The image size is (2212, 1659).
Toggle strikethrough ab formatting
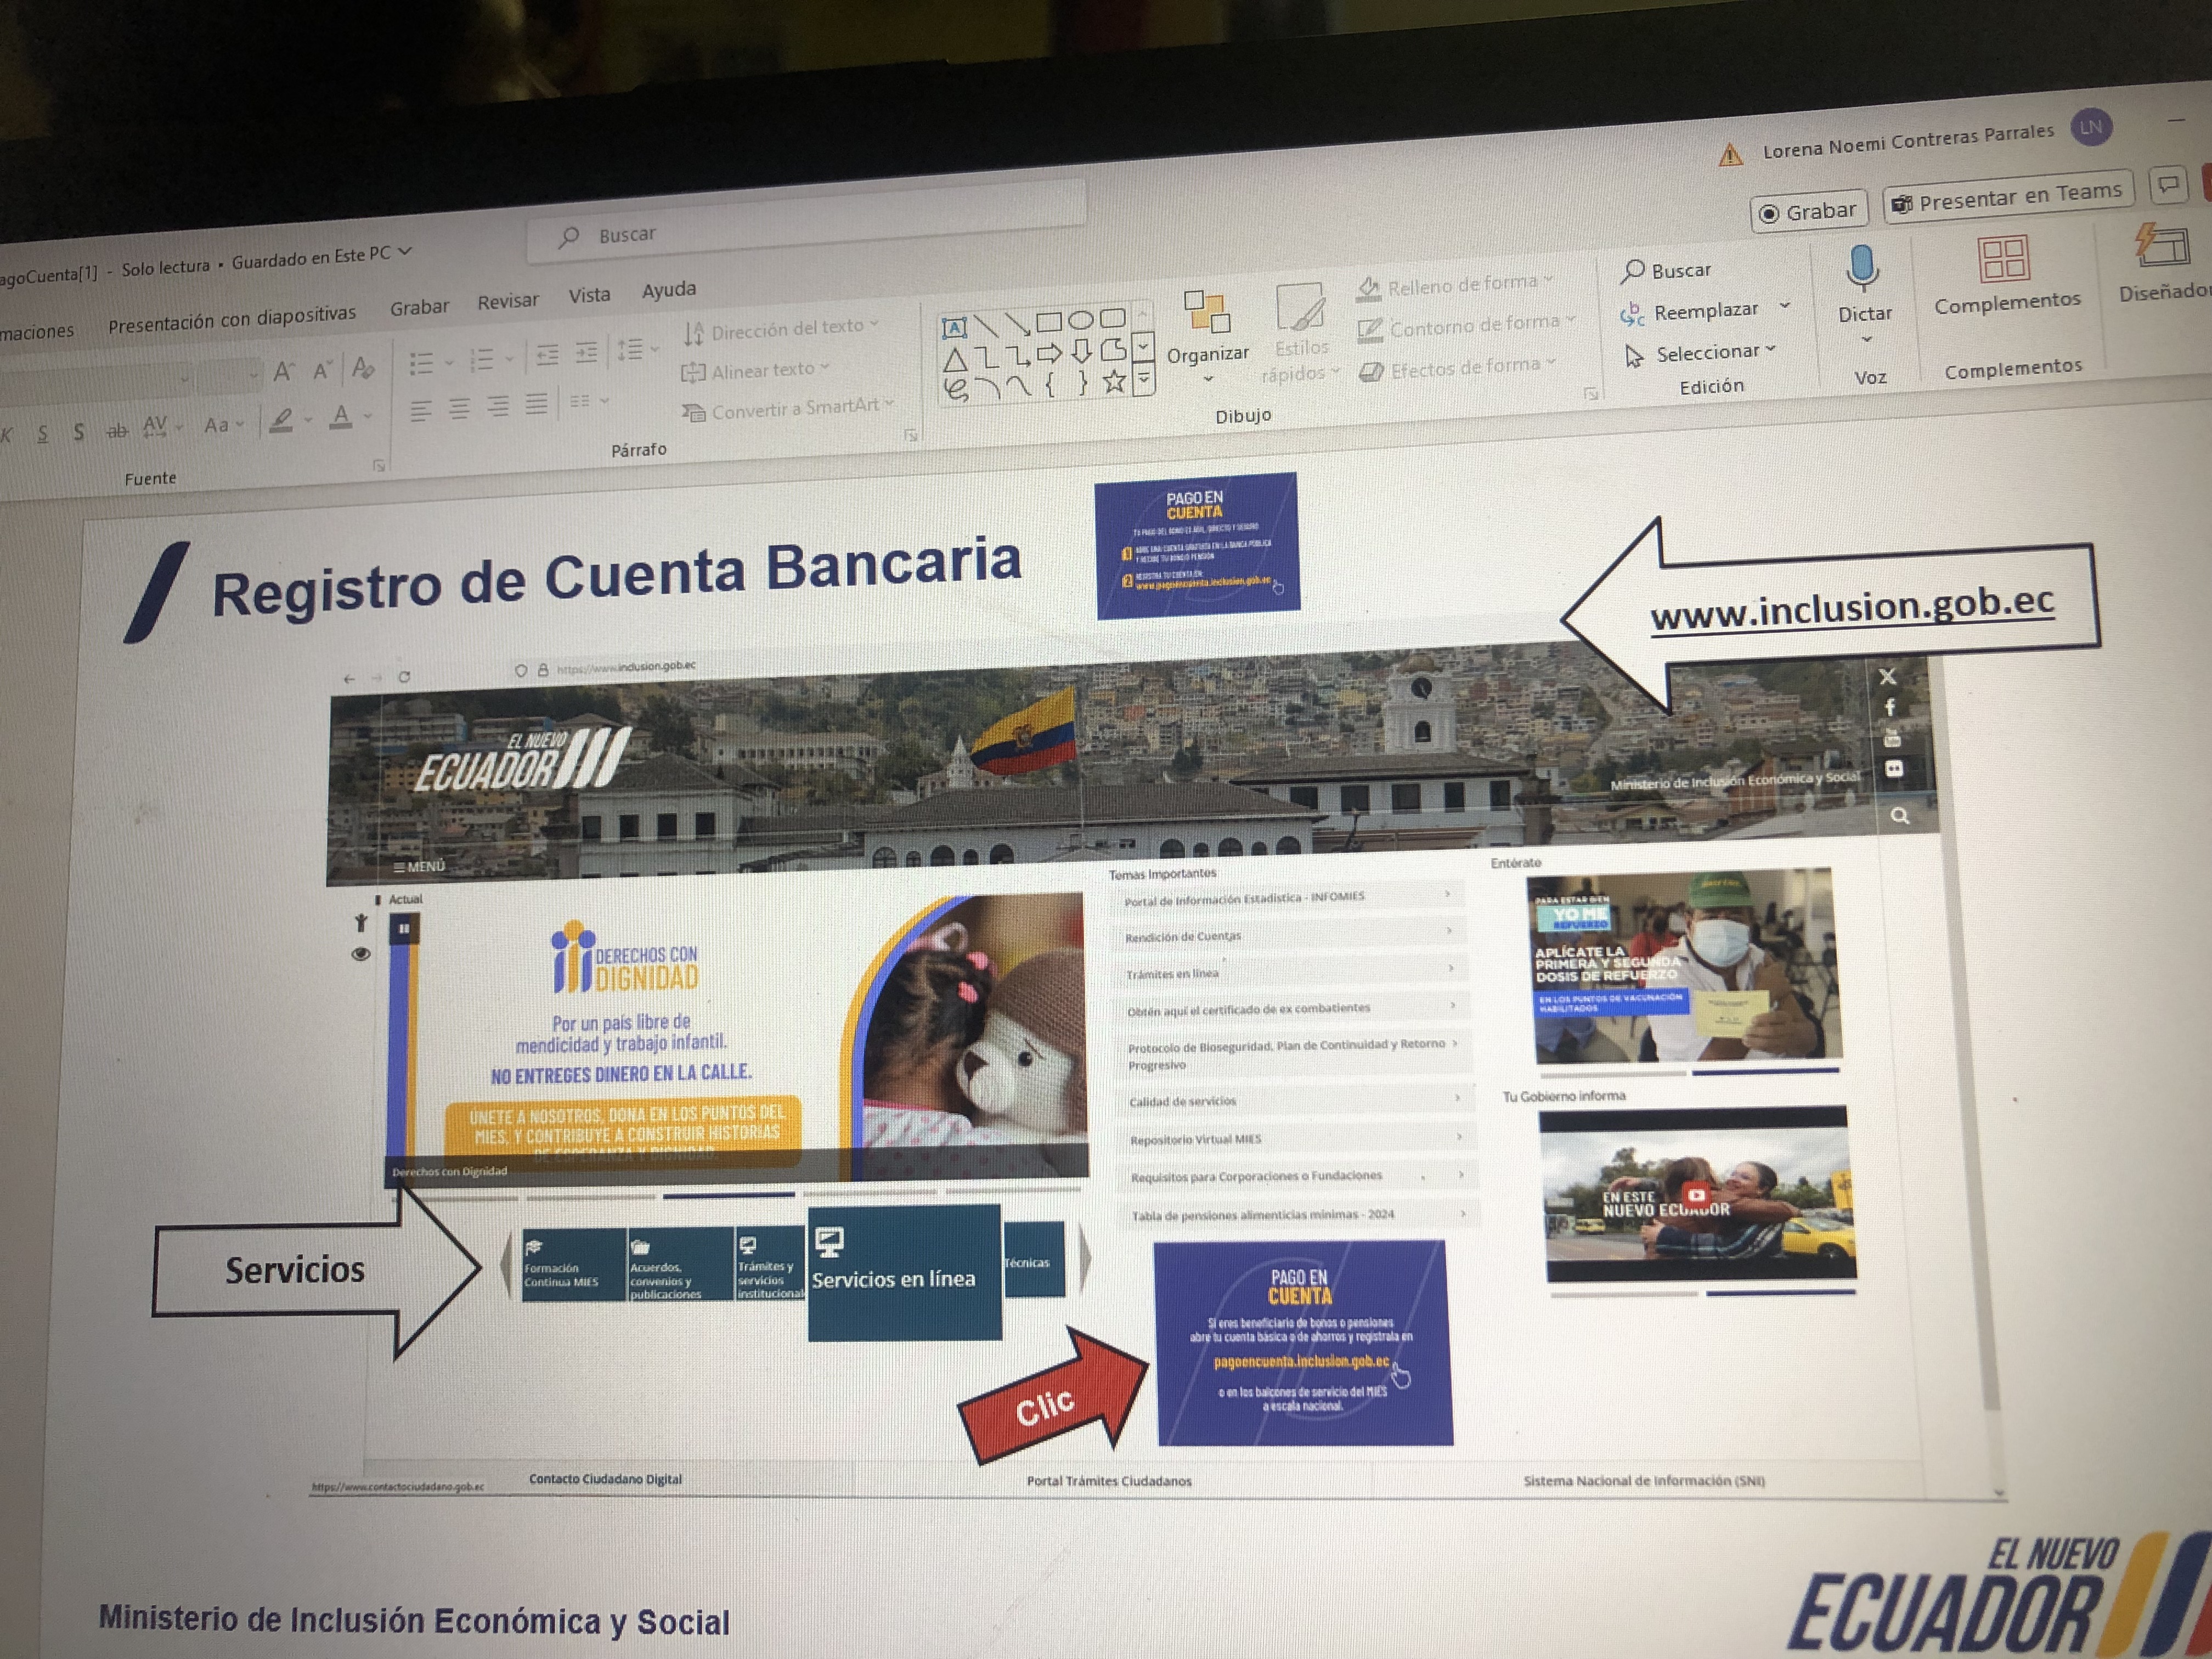pyautogui.click(x=117, y=430)
